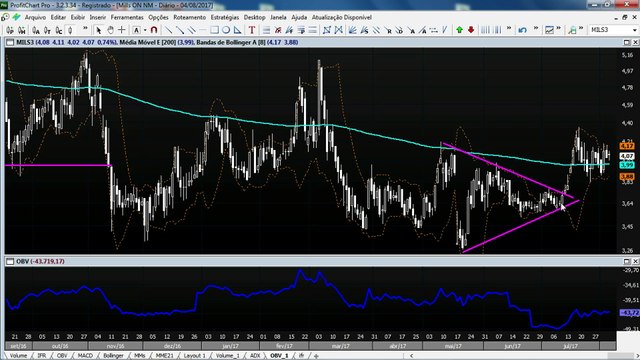Open the Arquivo menu
This screenshot has height=360, width=640.
point(35,18)
